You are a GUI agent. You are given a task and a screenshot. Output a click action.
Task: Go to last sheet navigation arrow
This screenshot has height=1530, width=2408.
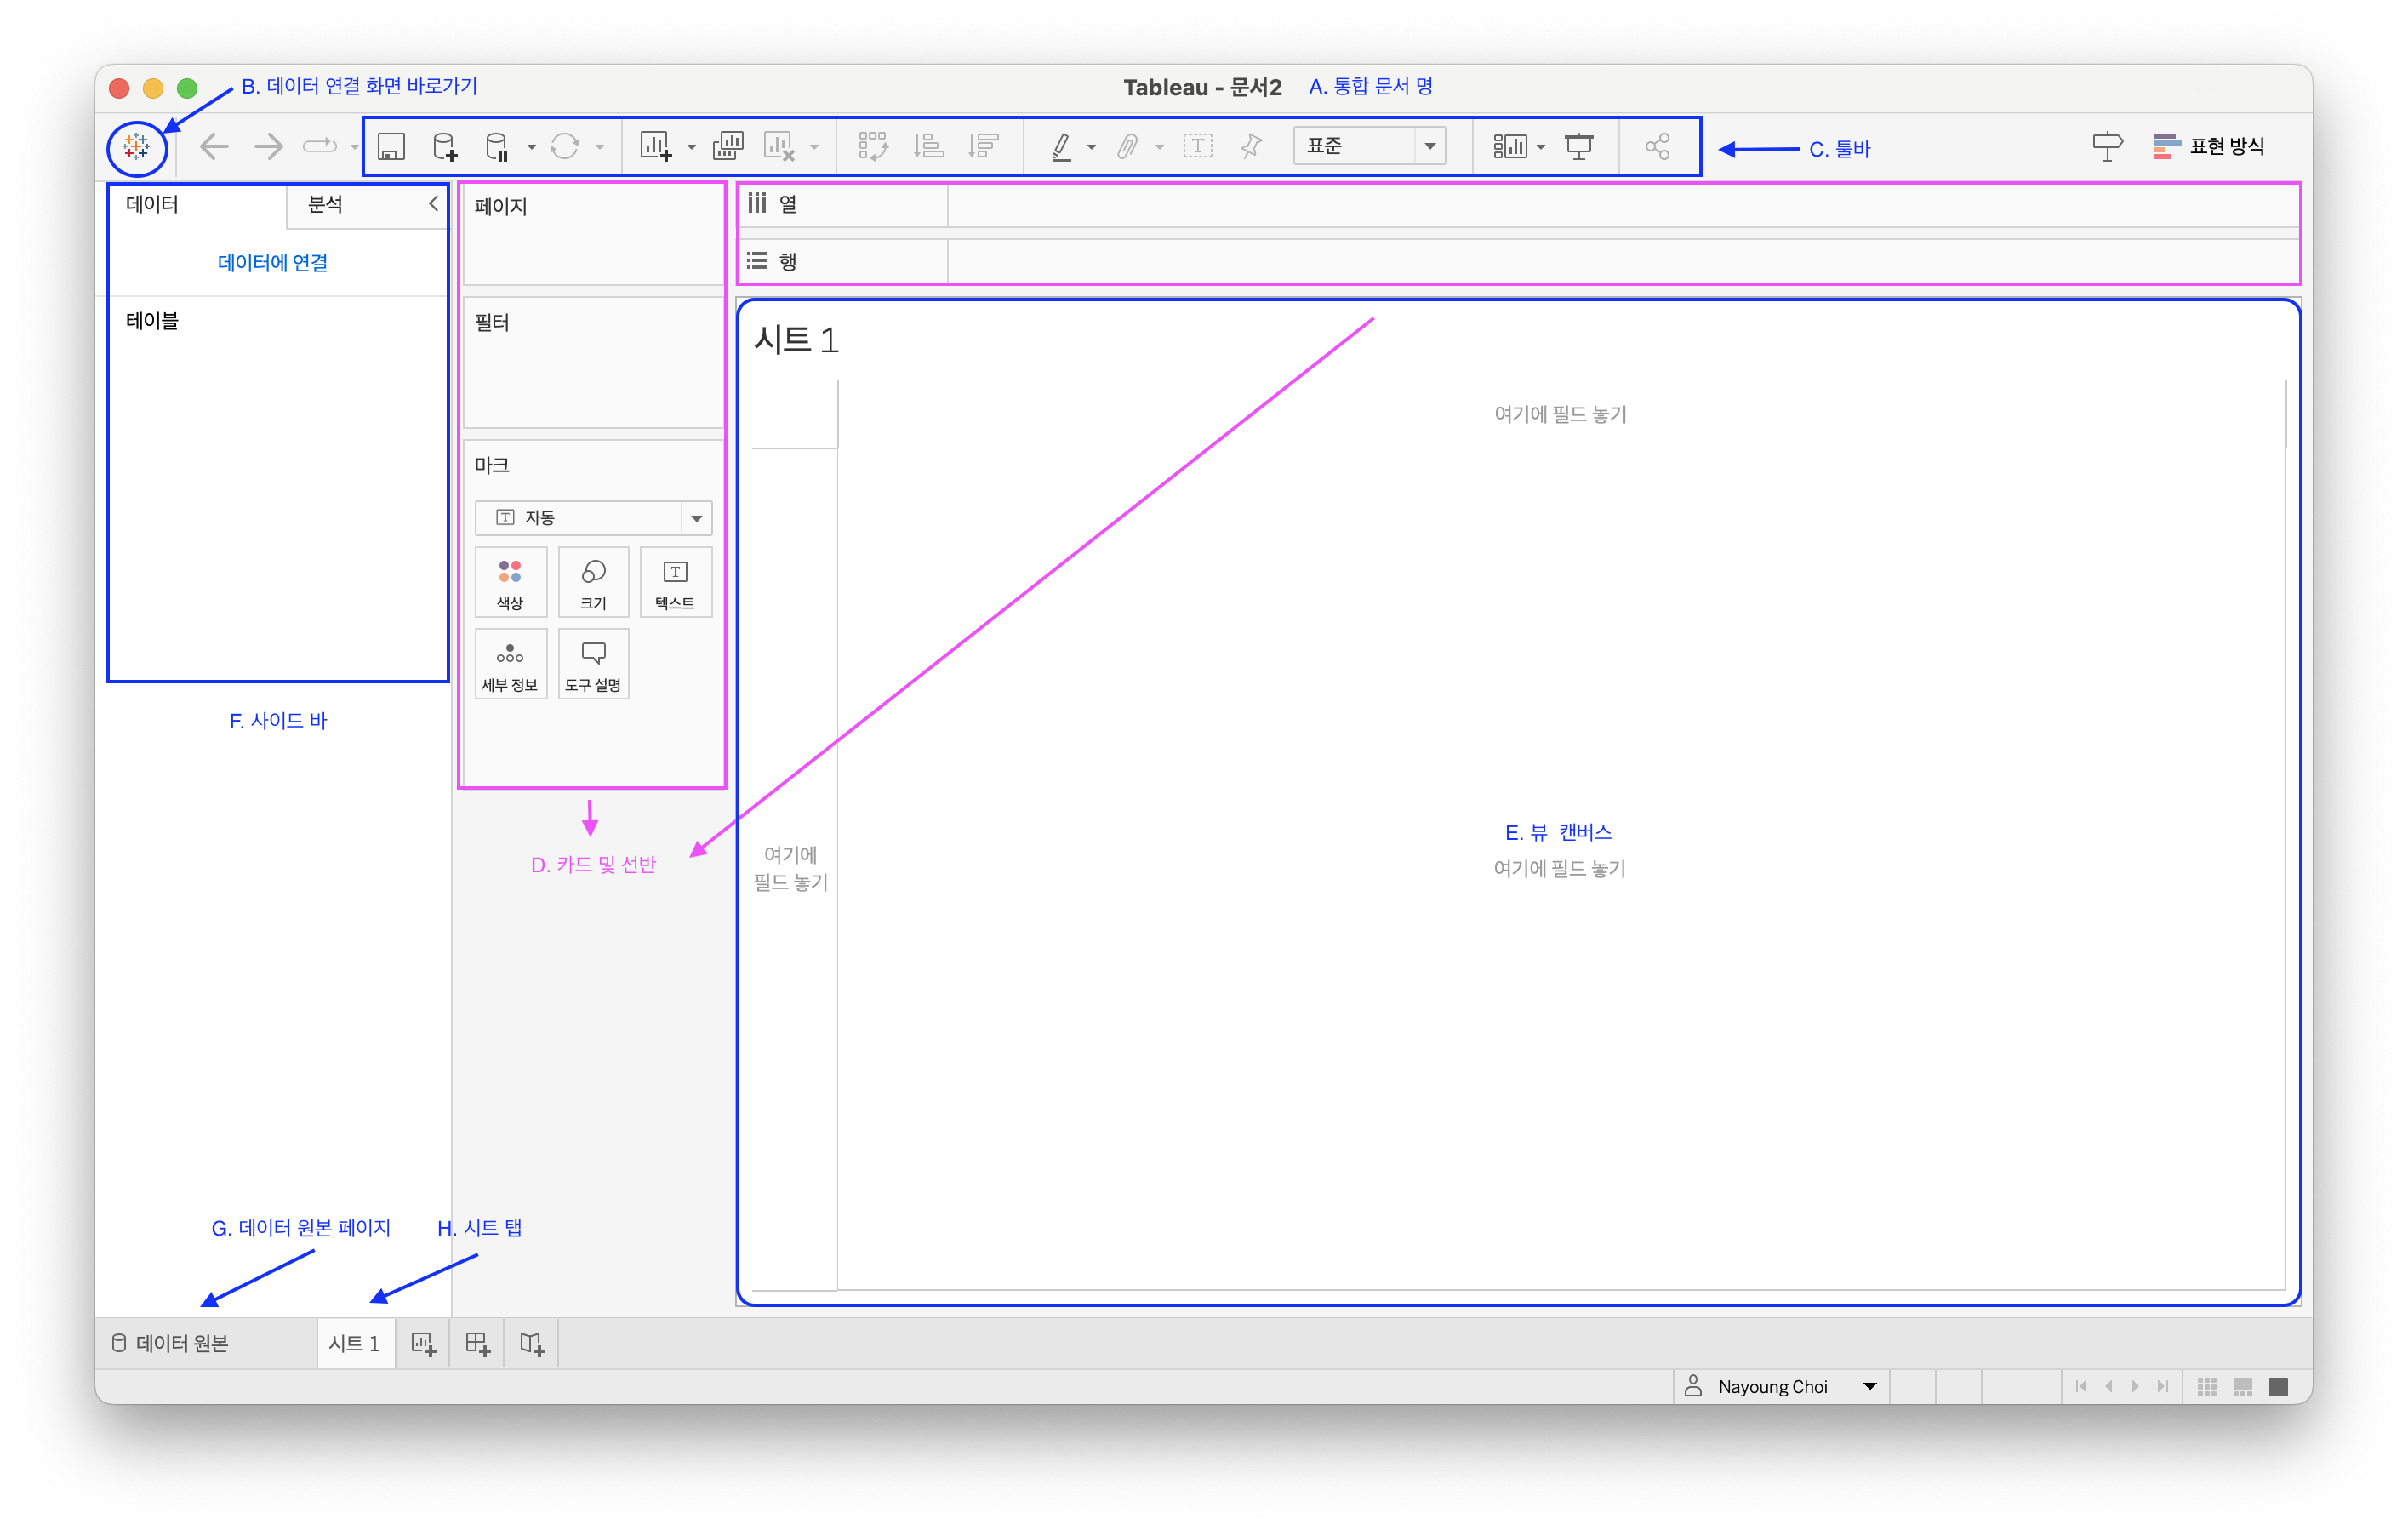(2163, 1386)
